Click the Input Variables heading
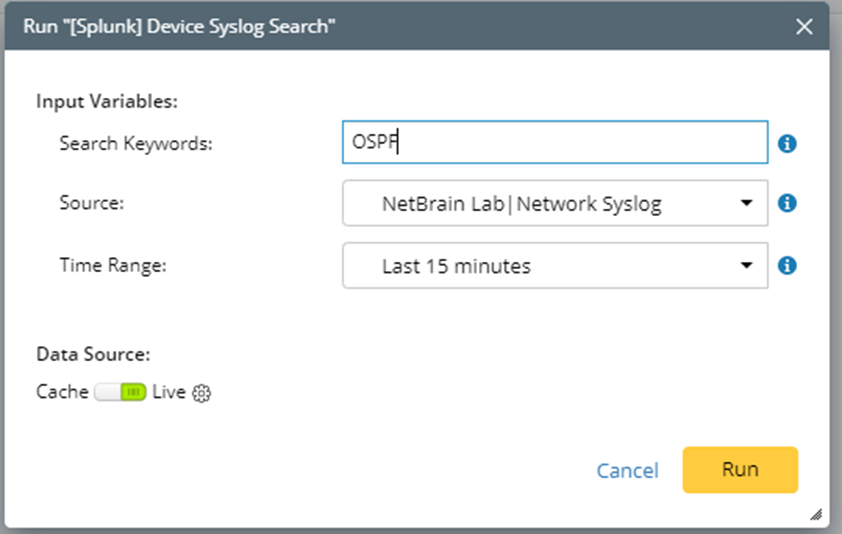 pos(107,101)
